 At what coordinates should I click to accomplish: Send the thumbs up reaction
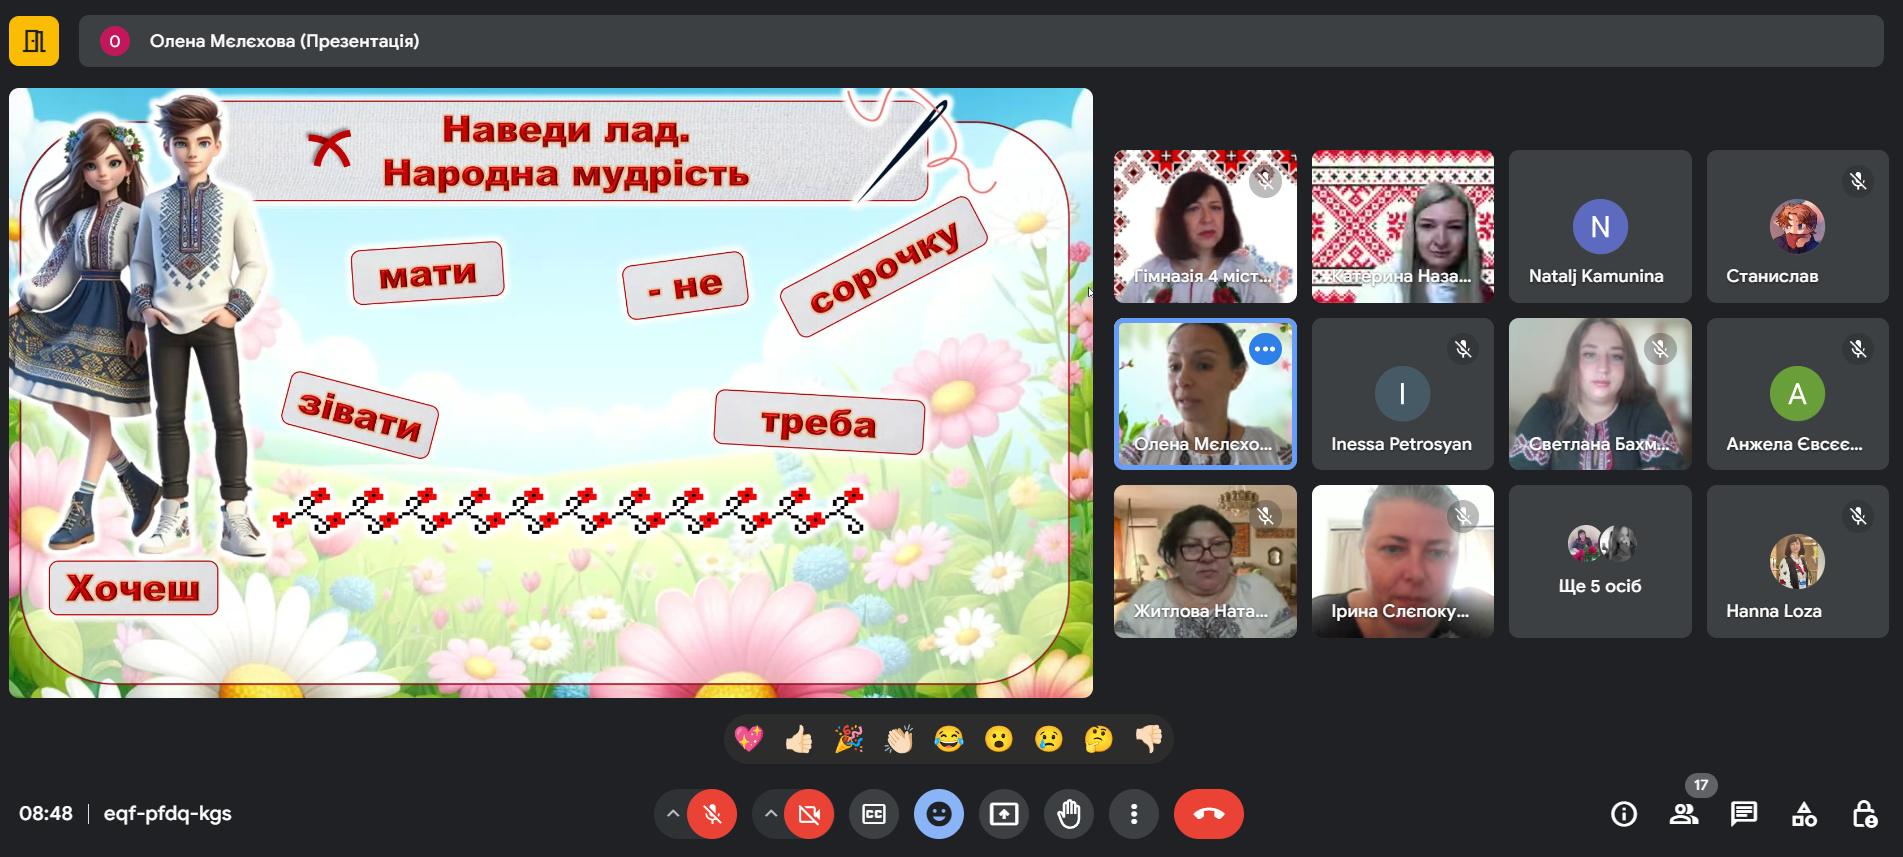[x=798, y=739]
